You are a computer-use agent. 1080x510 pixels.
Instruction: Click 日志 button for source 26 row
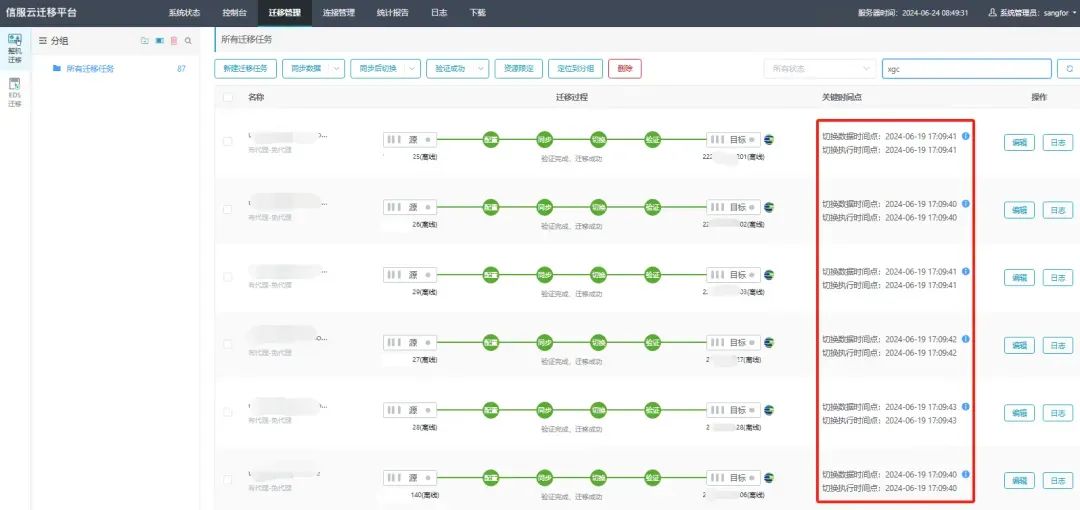[x=1058, y=210]
